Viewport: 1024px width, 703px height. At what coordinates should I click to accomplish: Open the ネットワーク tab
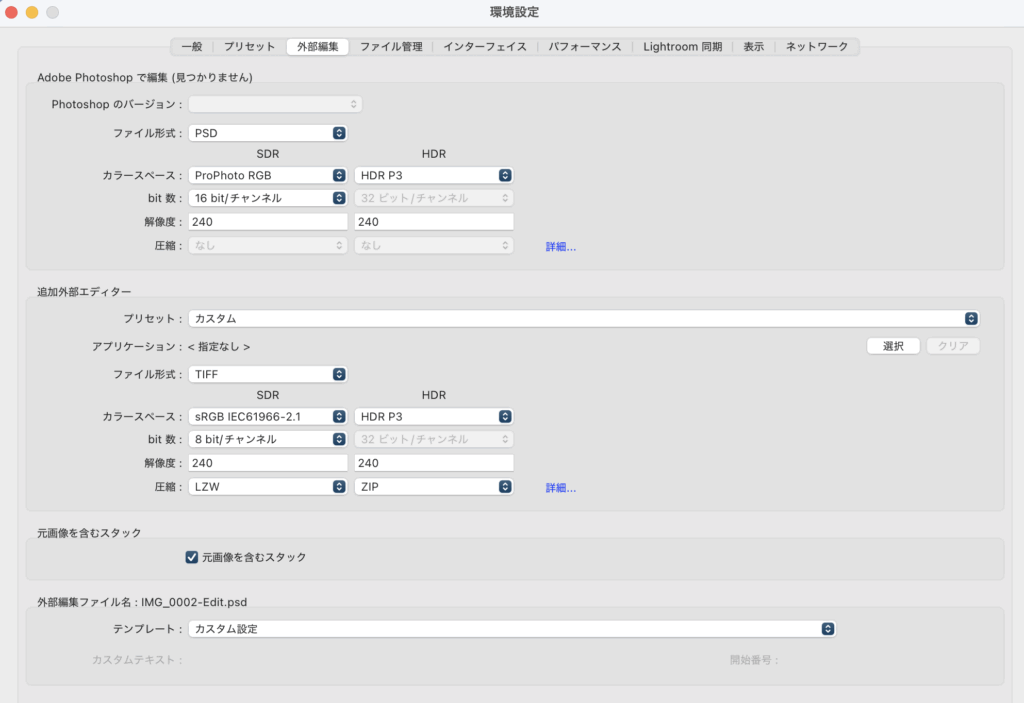[817, 46]
